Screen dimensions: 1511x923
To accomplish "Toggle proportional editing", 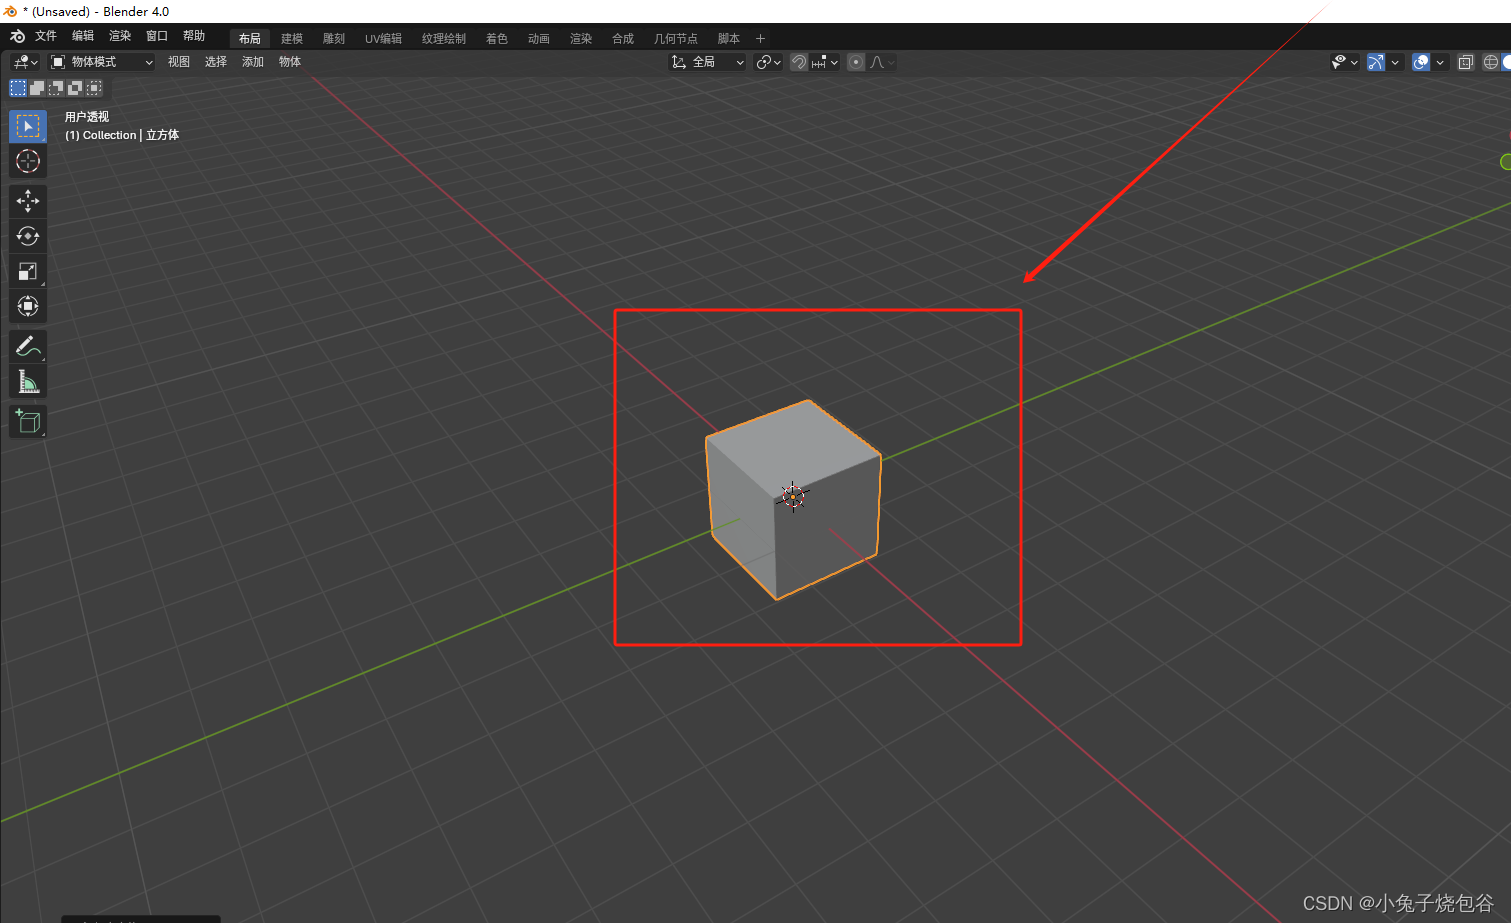I will (x=856, y=62).
